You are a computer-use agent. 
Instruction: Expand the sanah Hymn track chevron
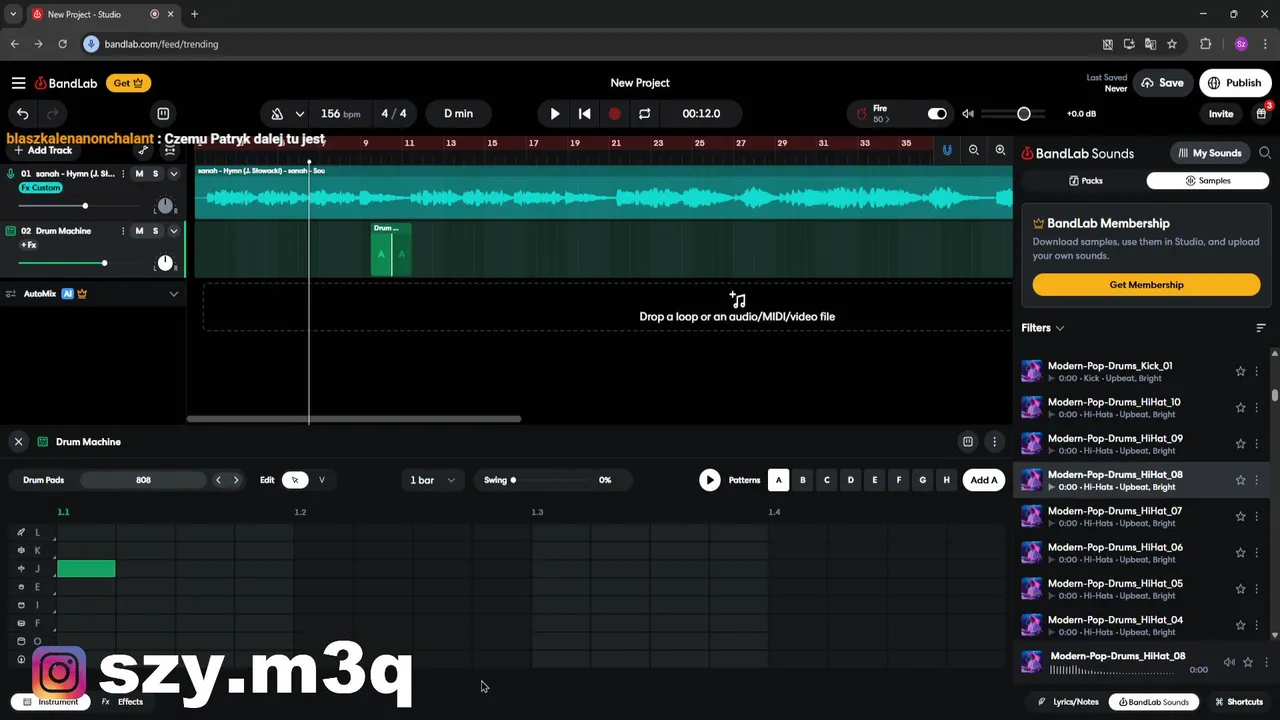(173, 174)
